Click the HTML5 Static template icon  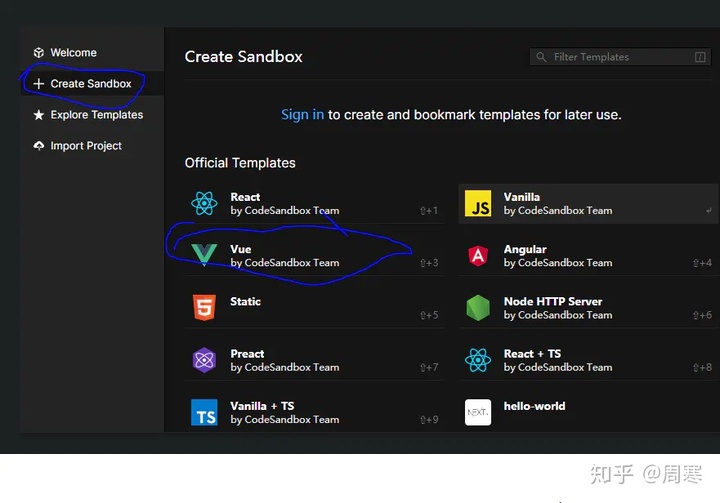click(204, 307)
